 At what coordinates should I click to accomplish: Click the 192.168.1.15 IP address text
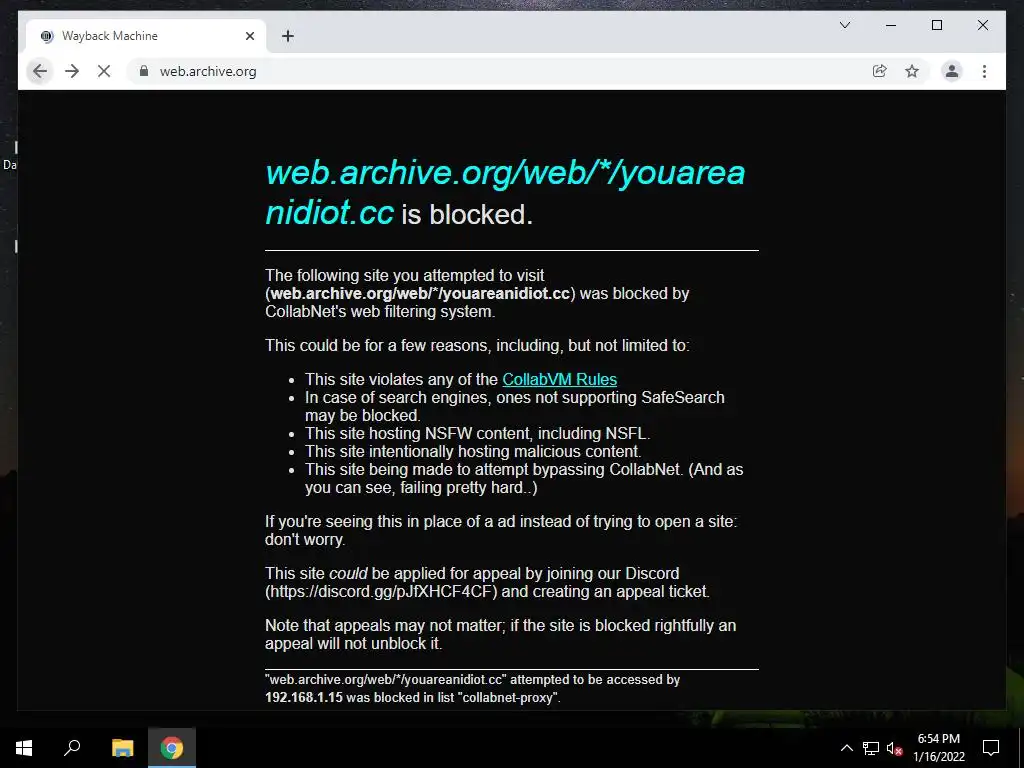[304, 697]
